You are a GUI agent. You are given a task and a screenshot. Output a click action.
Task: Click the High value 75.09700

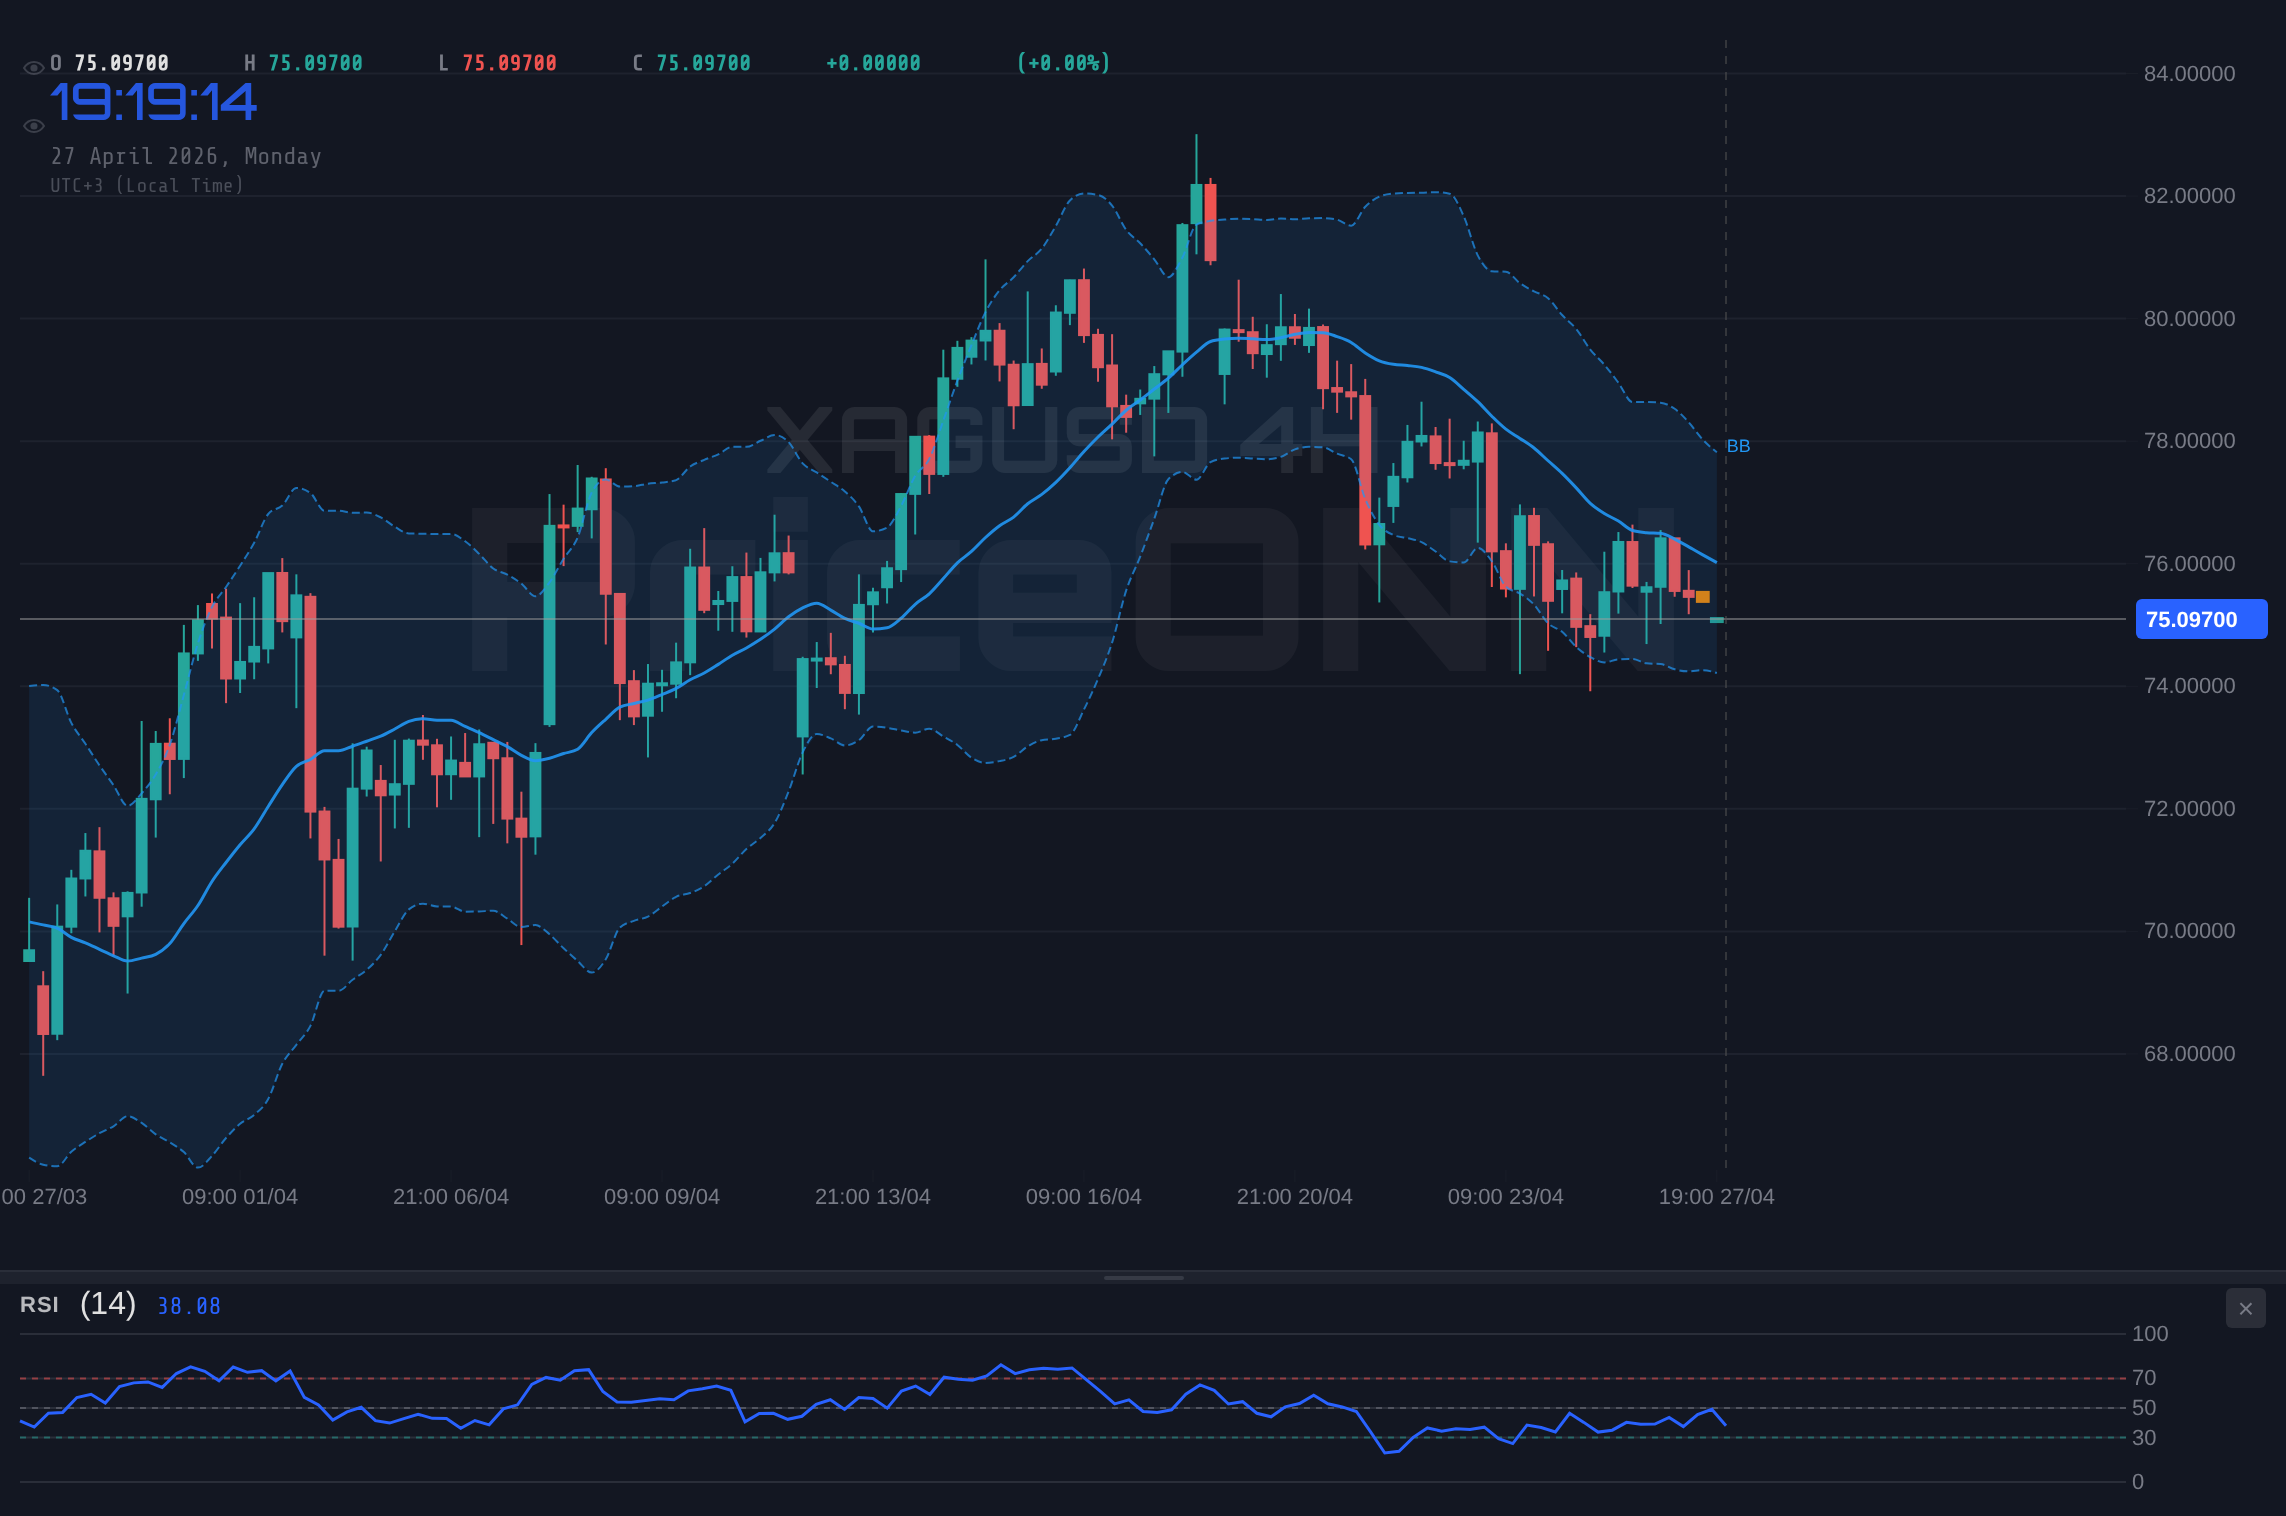pyautogui.click(x=316, y=63)
